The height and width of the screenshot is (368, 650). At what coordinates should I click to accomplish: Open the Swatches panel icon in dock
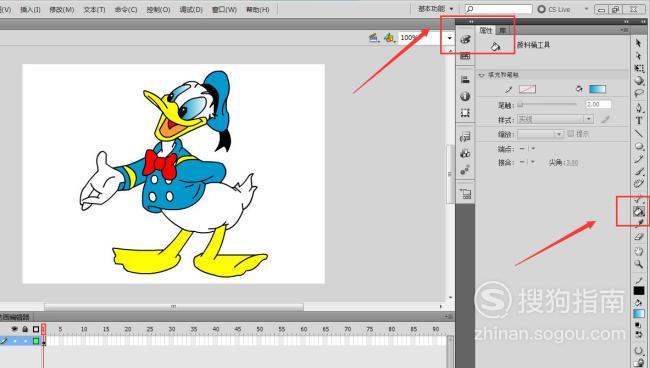pos(465,56)
